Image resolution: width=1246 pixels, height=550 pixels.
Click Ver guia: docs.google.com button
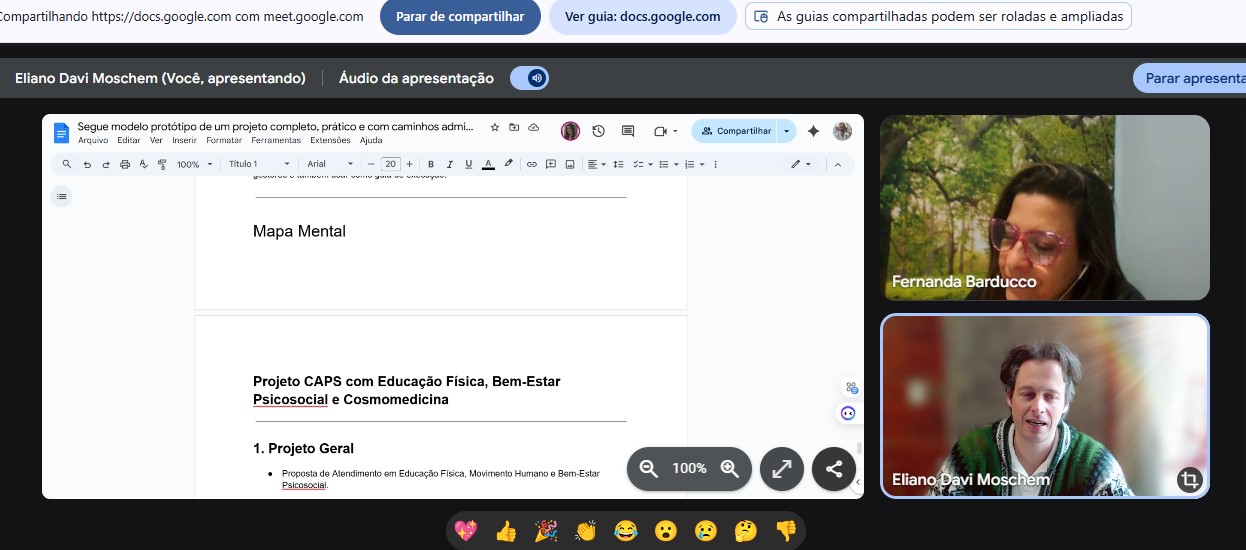642,17
